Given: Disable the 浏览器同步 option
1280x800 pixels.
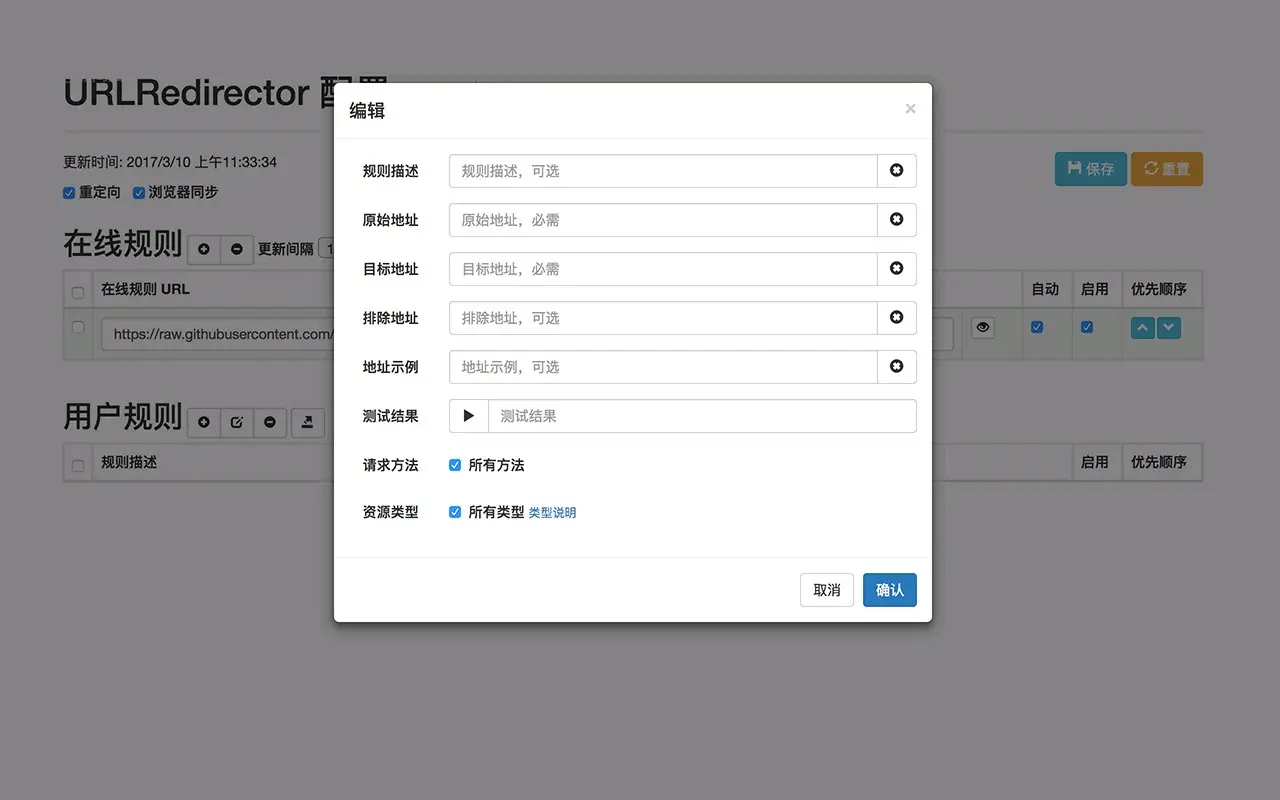Looking at the screenshot, I should tap(139, 192).
